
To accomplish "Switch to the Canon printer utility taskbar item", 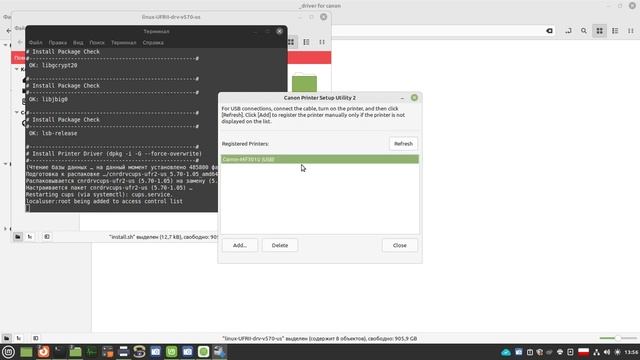I will pos(220,352).
